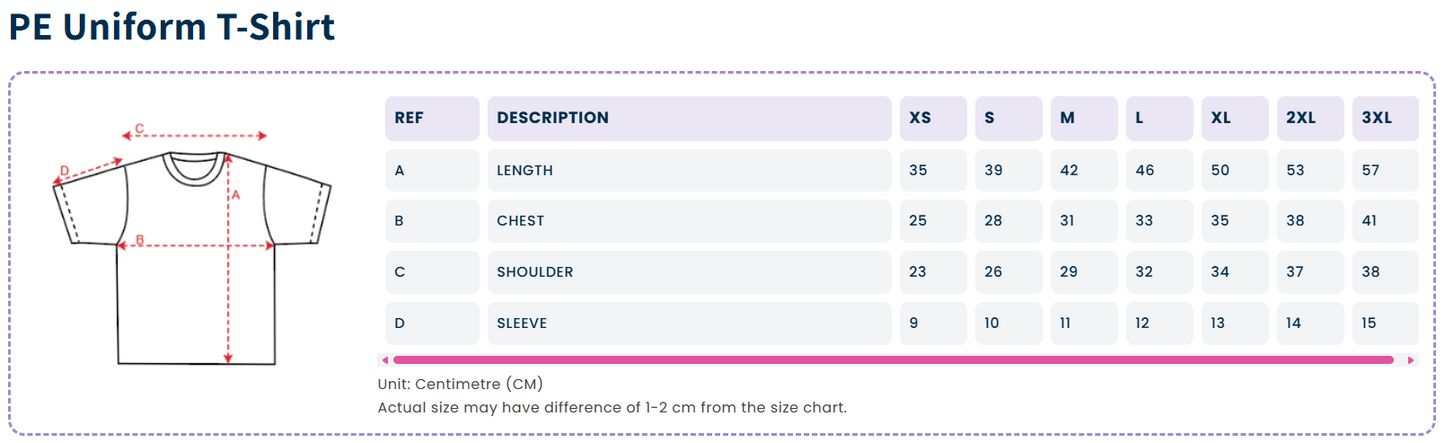
Task: Click the right scroll arrow under table
Action: pyautogui.click(x=1411, y=360)
